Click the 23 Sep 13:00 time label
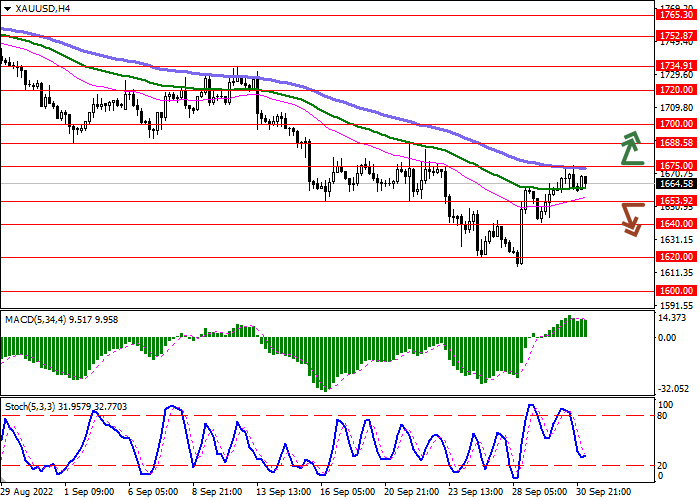Image resolution: width=700 pixels, height=500 pixels. [x=476, y=492]
